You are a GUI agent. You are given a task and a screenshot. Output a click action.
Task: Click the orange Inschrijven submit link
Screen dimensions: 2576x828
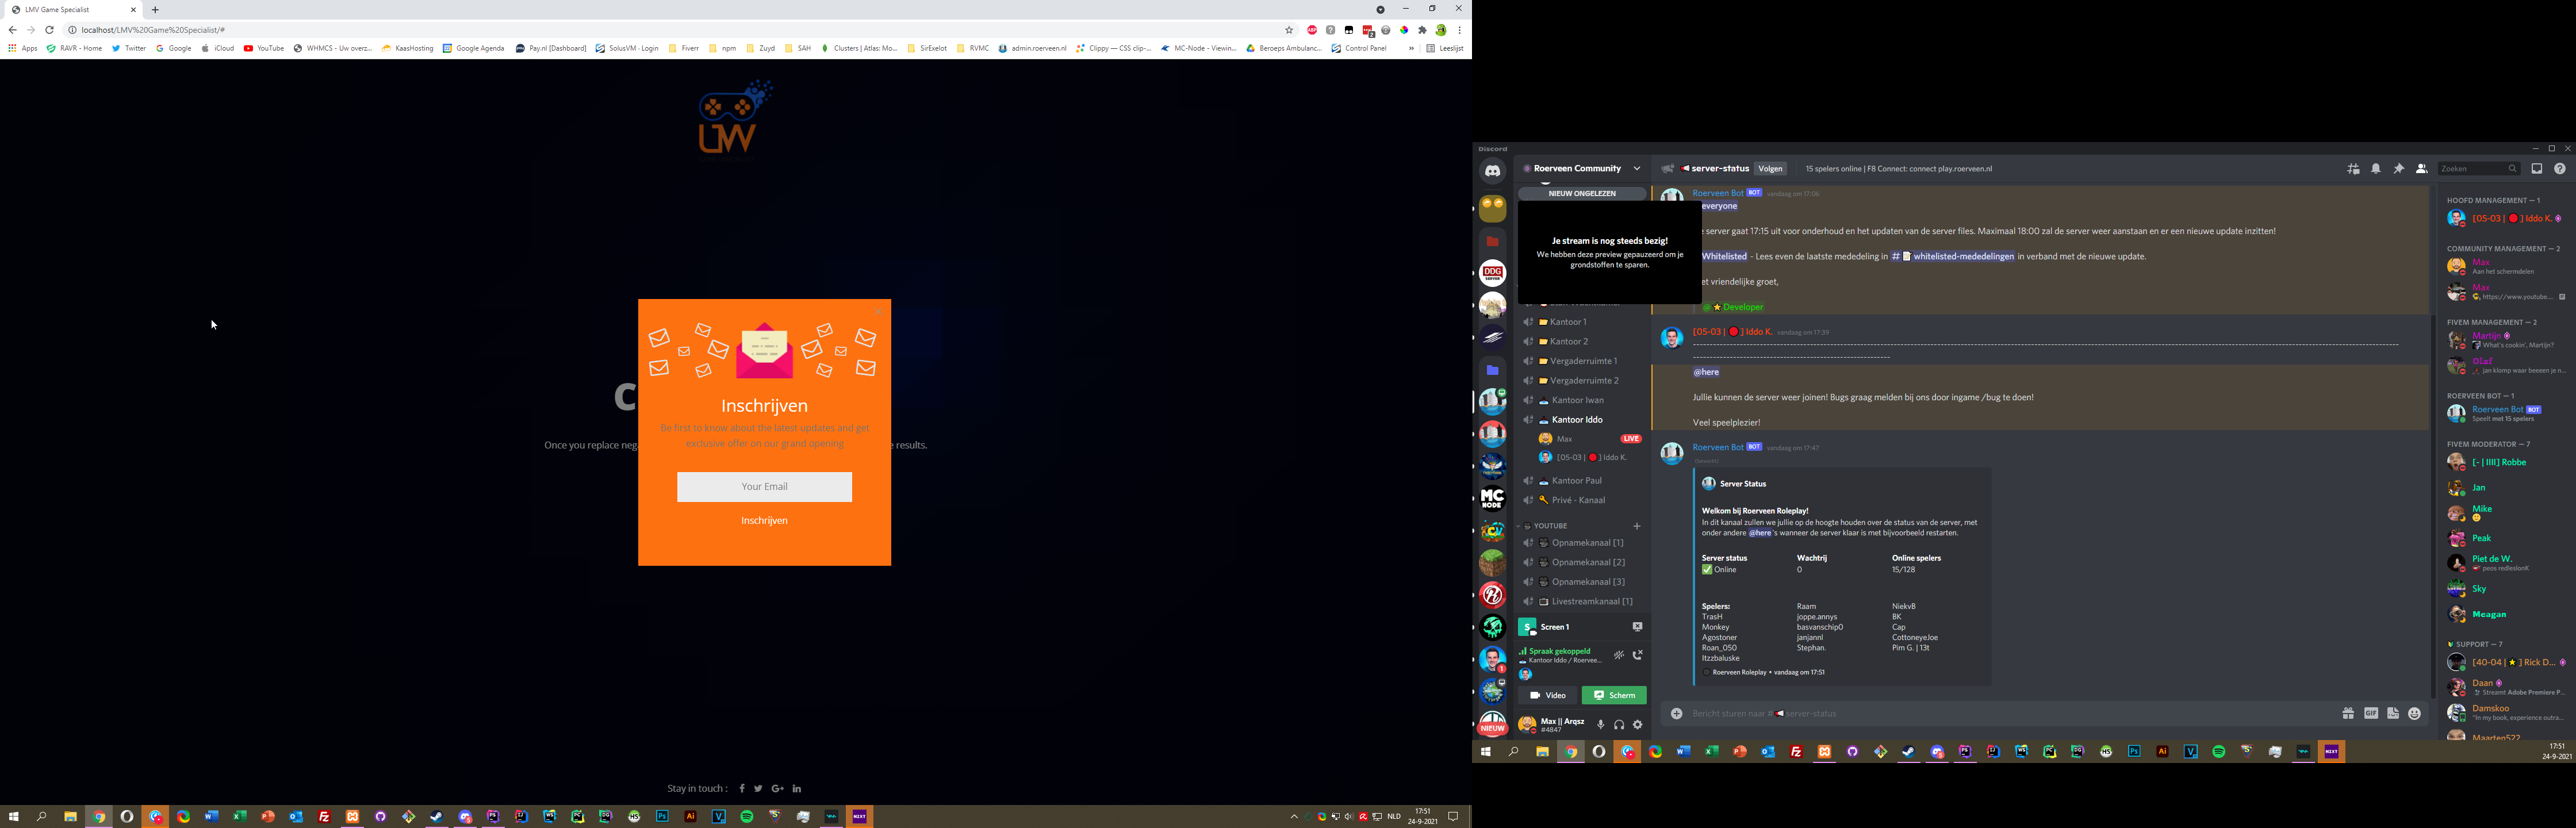pyautogui.click(x=764, y=521)
